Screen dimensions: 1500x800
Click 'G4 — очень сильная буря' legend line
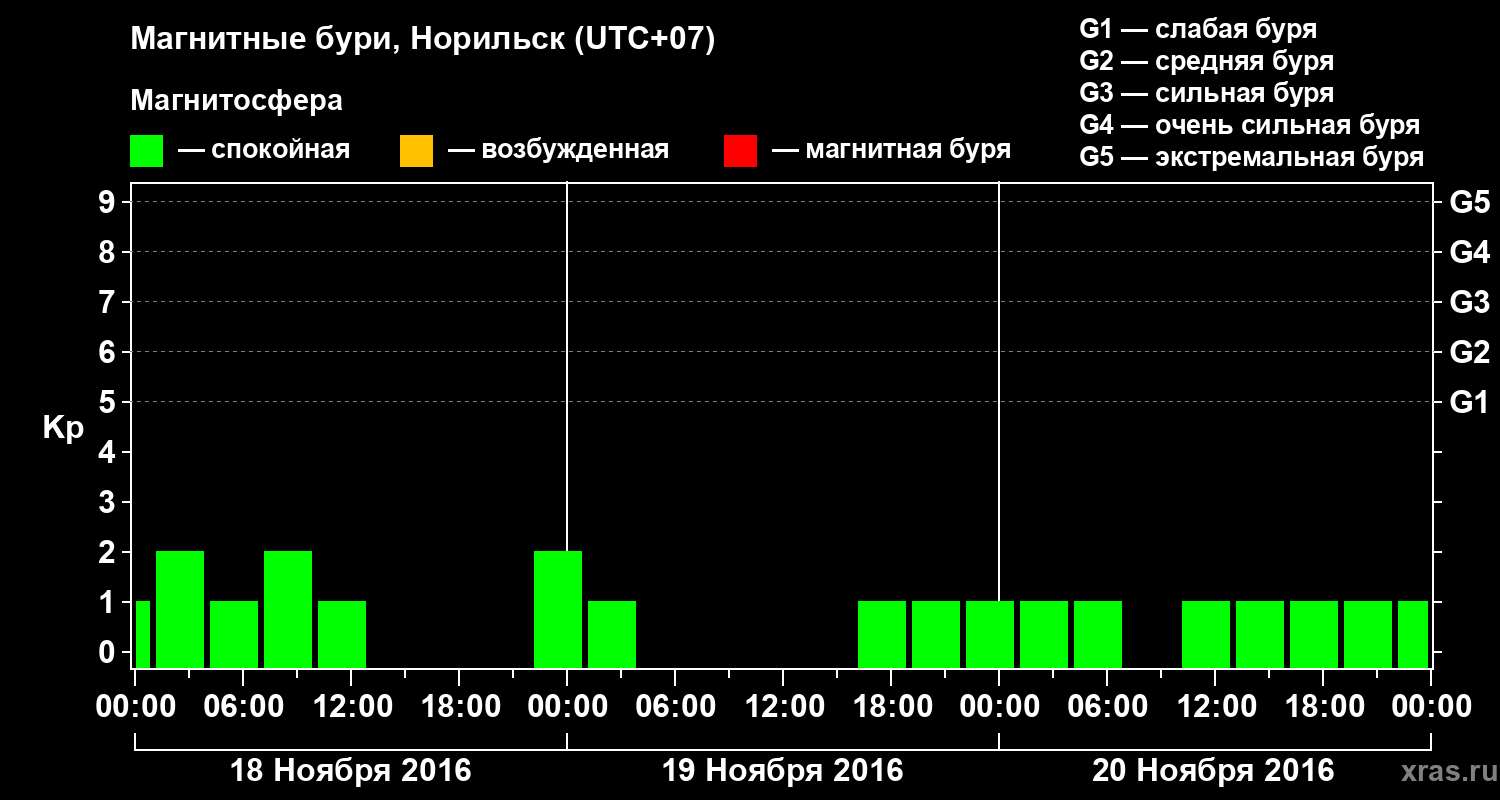tap(1249, 125)
